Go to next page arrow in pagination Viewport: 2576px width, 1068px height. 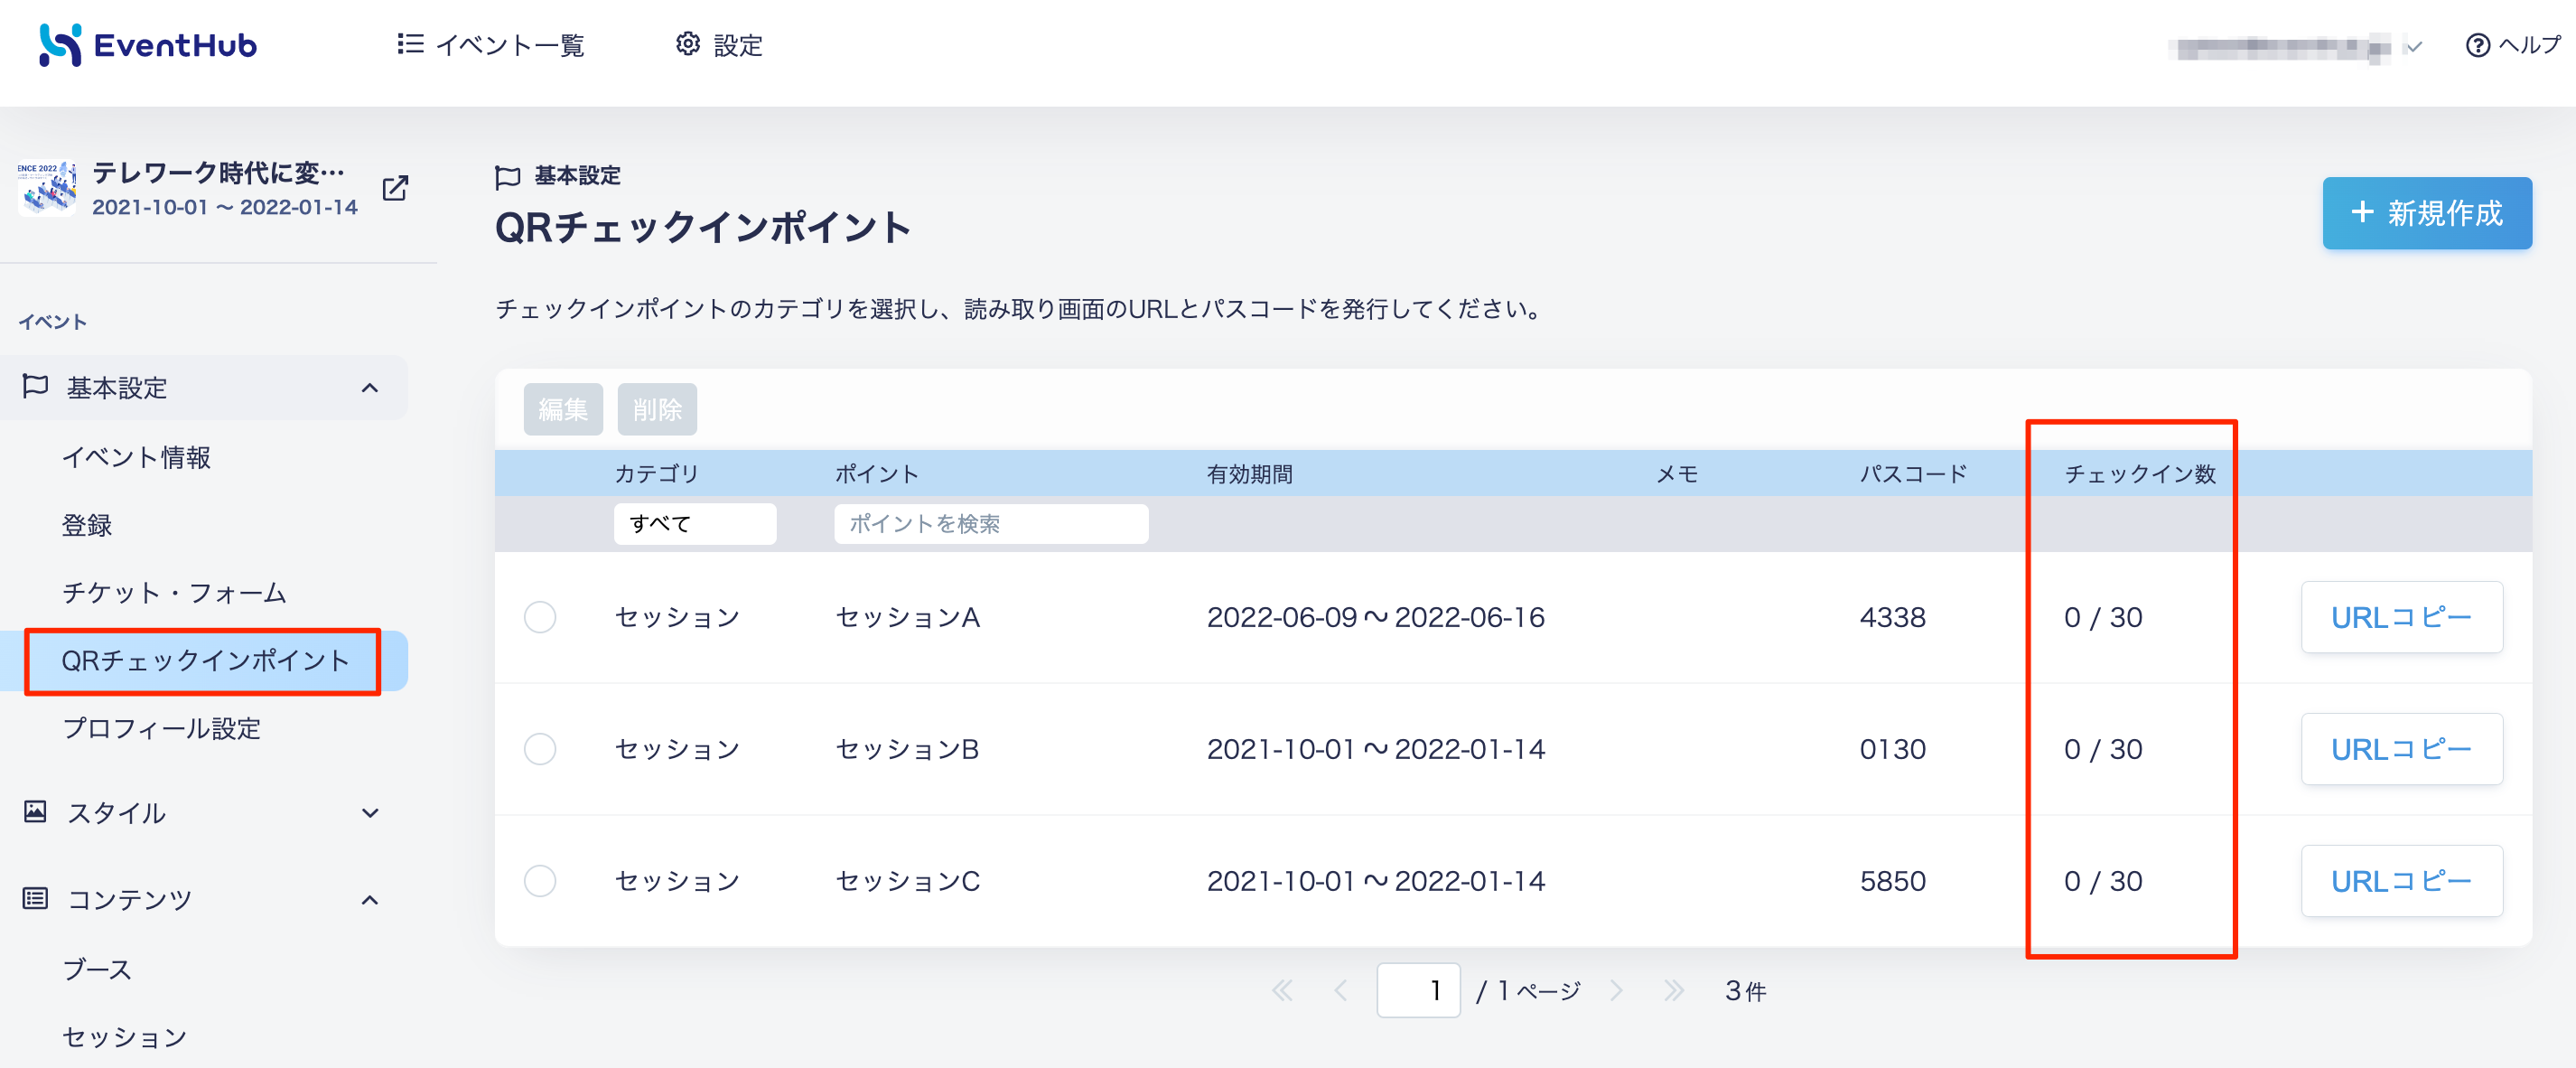[1617, 990]
